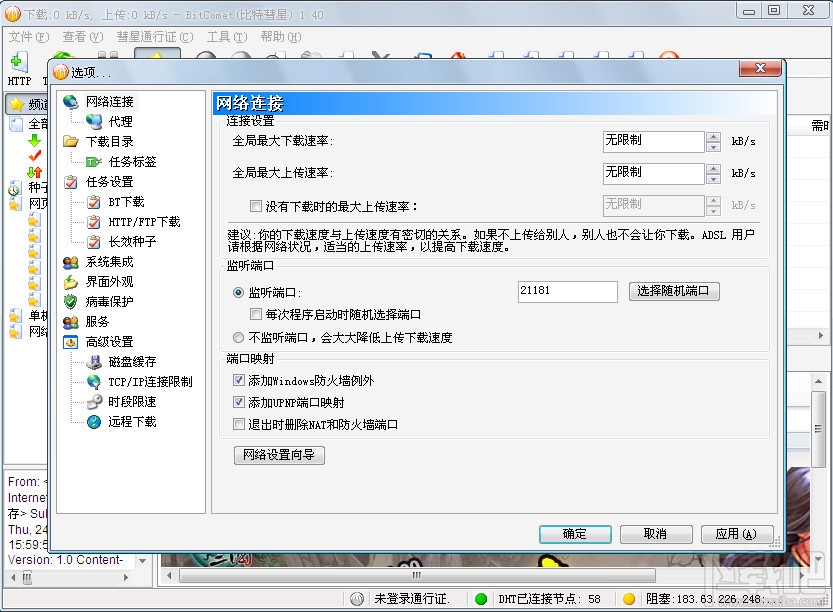Click the passport status icon in status bar
Viewport: 833px width, 612px height.
click(x=357, y=599)
